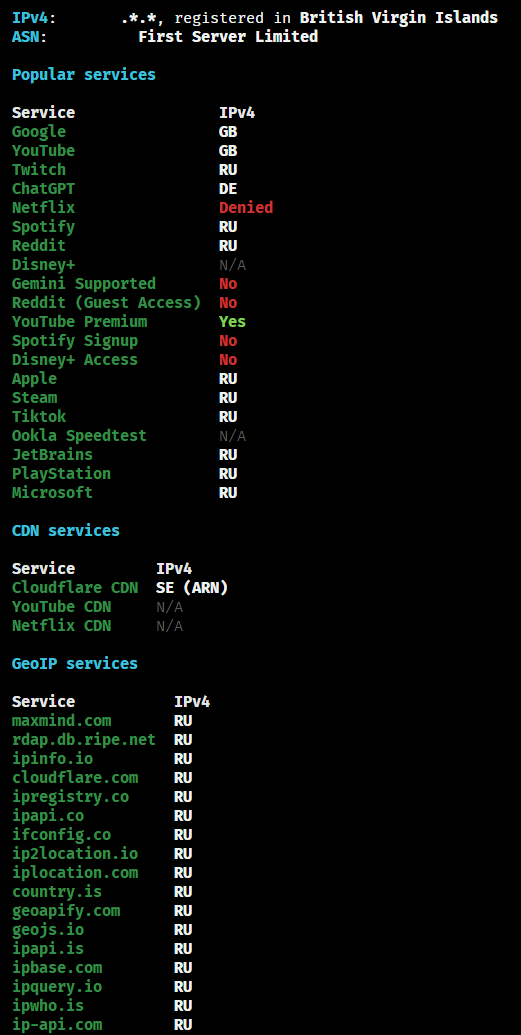
Task: Click the GeoIP services heading
Action: click(75, 663)
